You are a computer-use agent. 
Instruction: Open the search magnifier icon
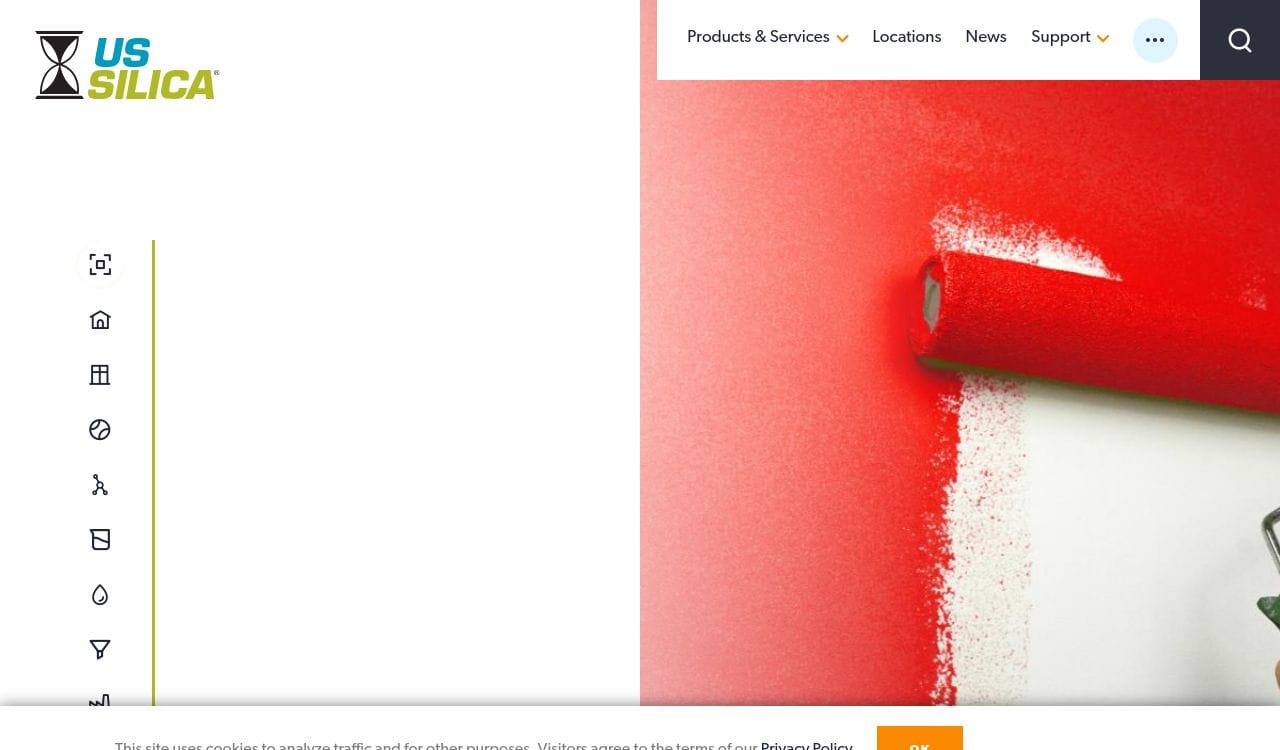point(1240,40)
